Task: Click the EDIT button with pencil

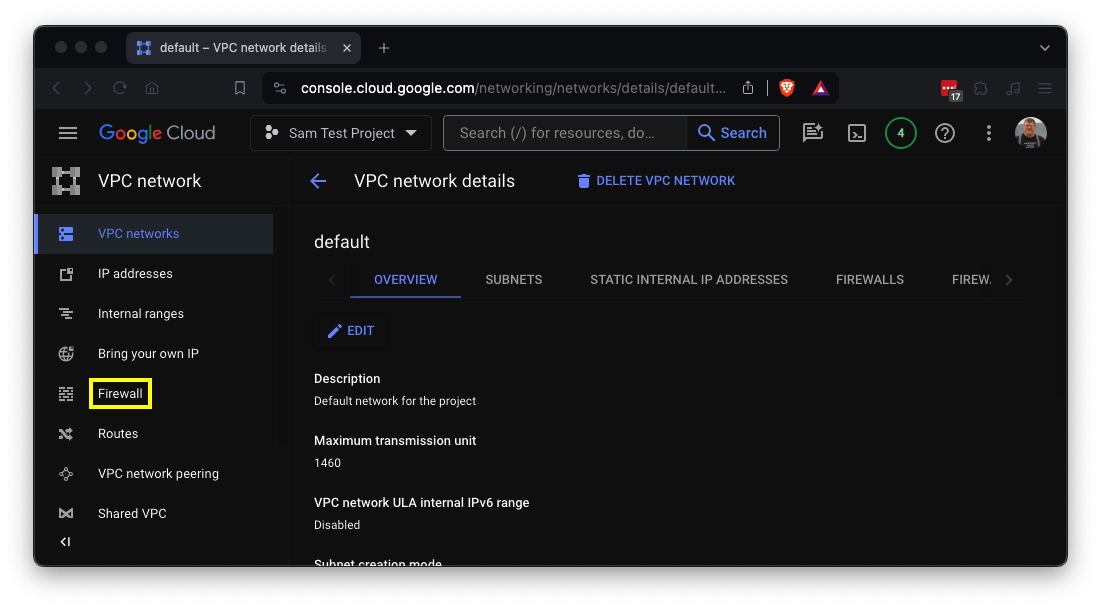Action: coord(351,331)
